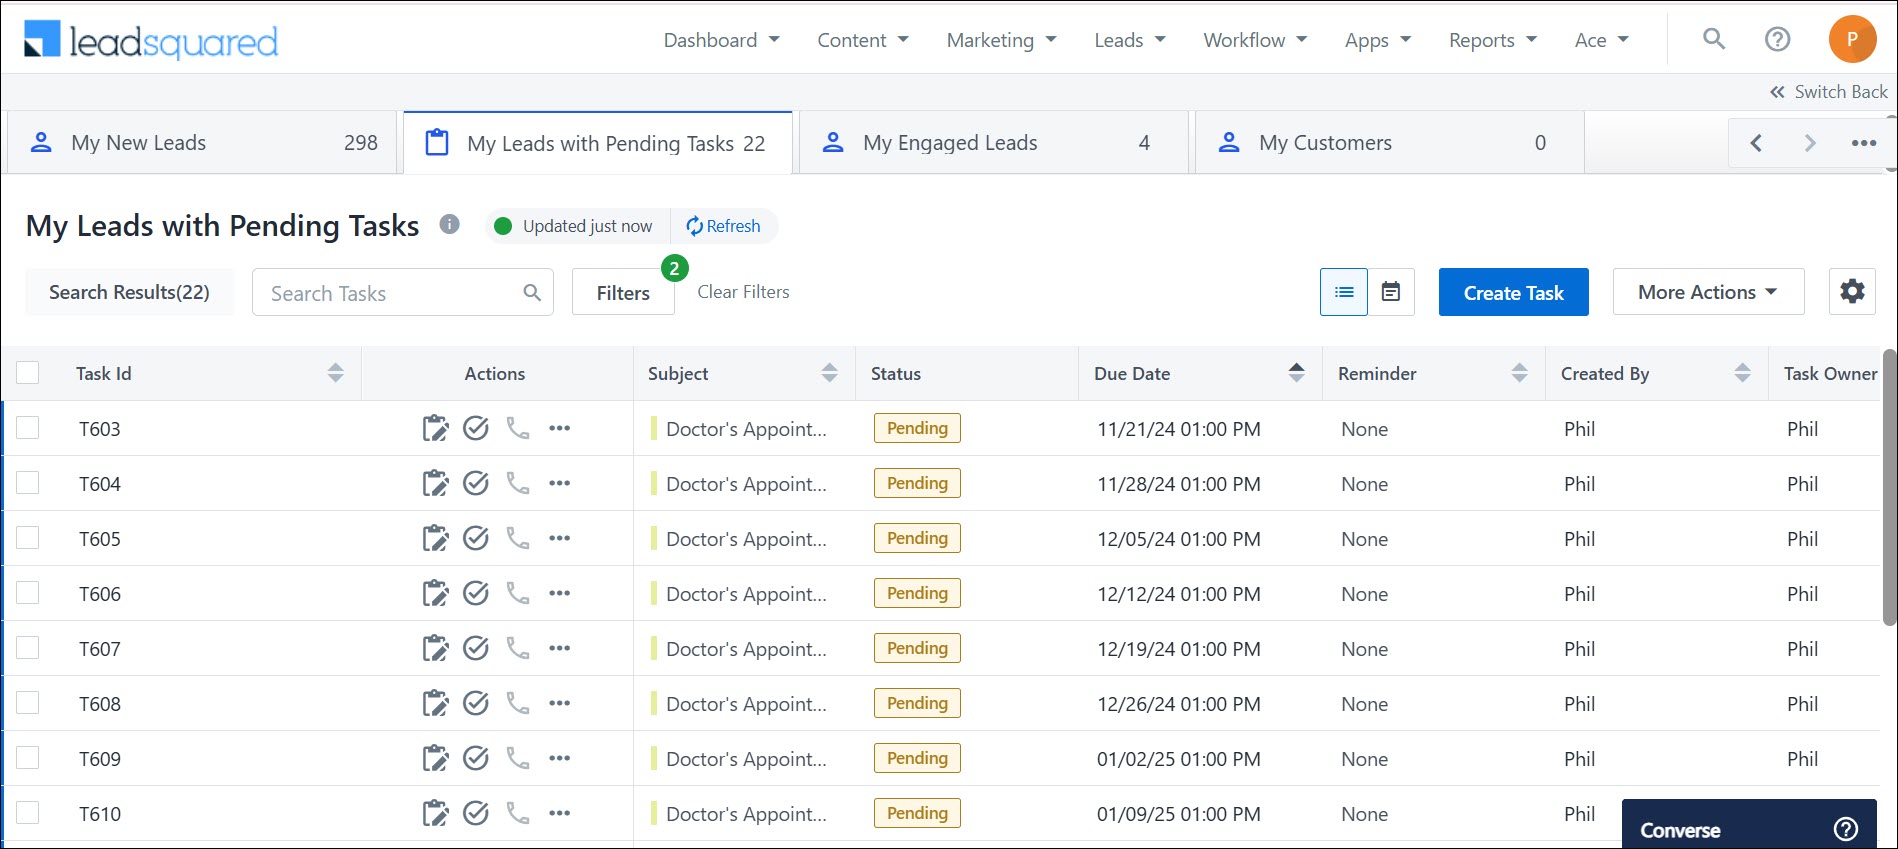This screenshot has height=849, width=1898.
Task: Open the Filters button
Action: (x=623, y=292)
